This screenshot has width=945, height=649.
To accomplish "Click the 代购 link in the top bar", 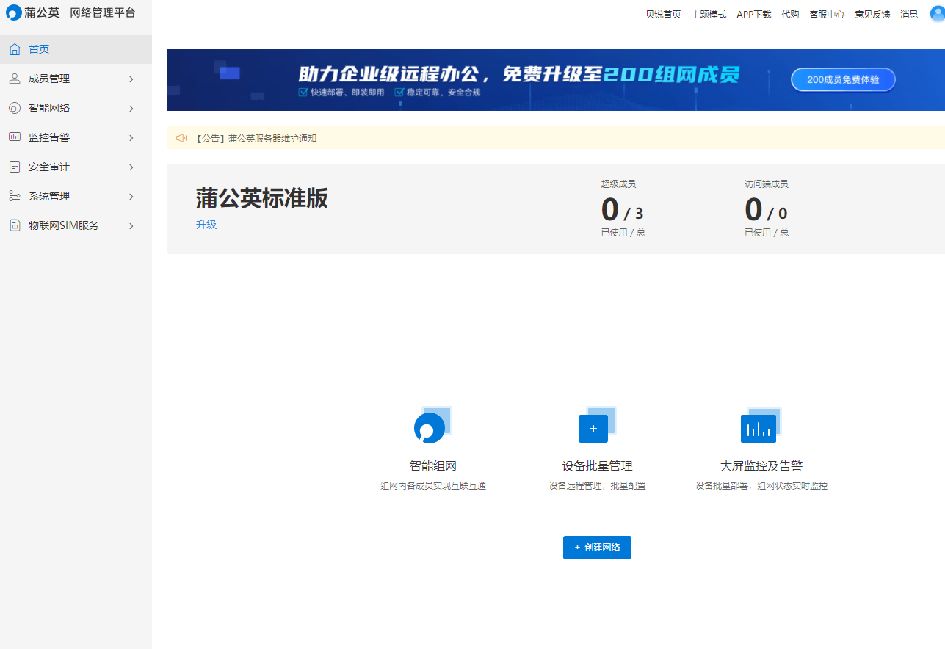I will point(790,14).
